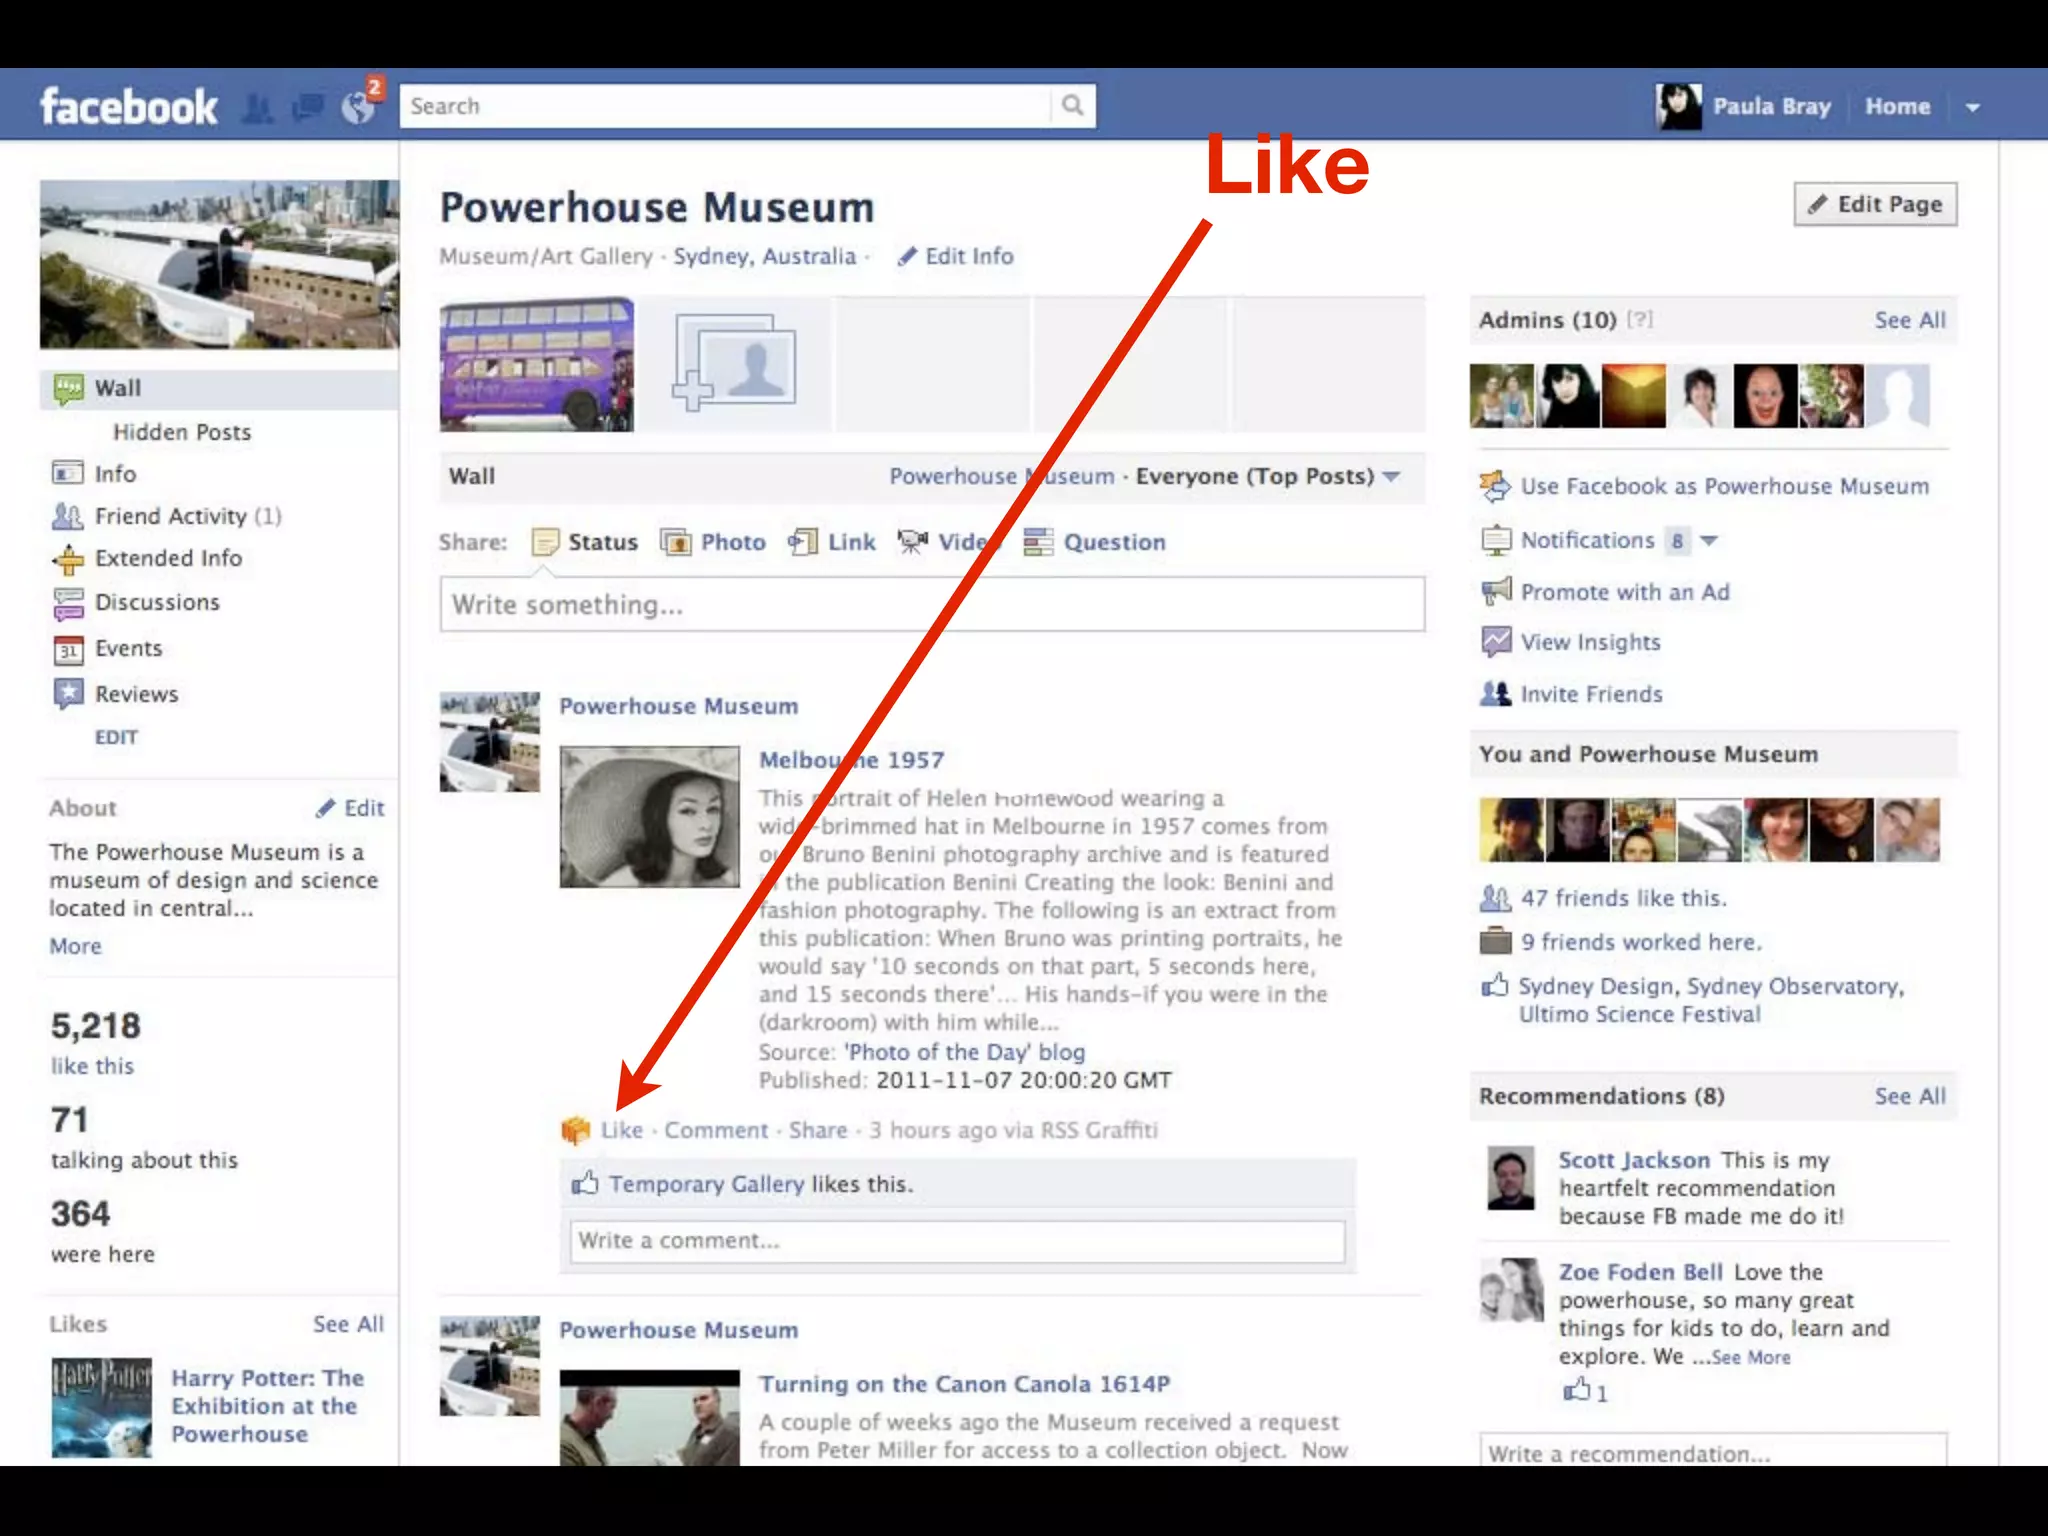Open Use Facebook as Powerhouse Museum link

[x=1724, y=486]
